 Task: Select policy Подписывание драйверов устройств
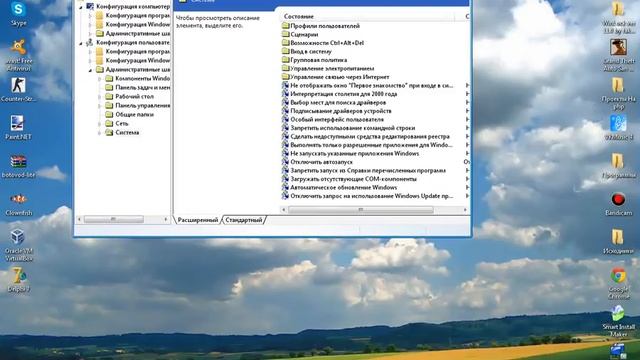(337, 111)
